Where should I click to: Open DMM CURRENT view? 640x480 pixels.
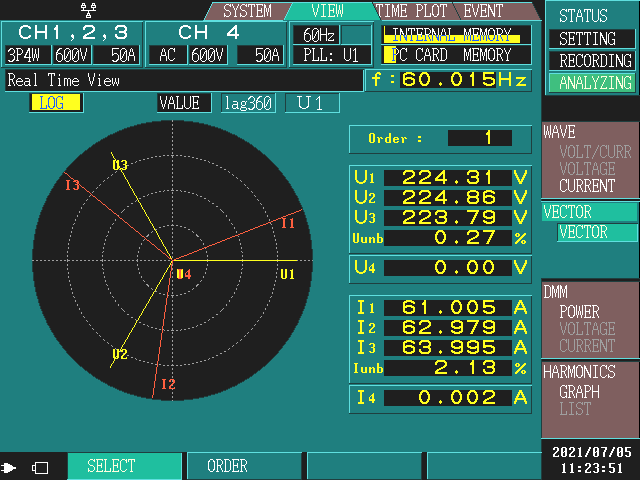pyautogui.click(x=587, y=346)
